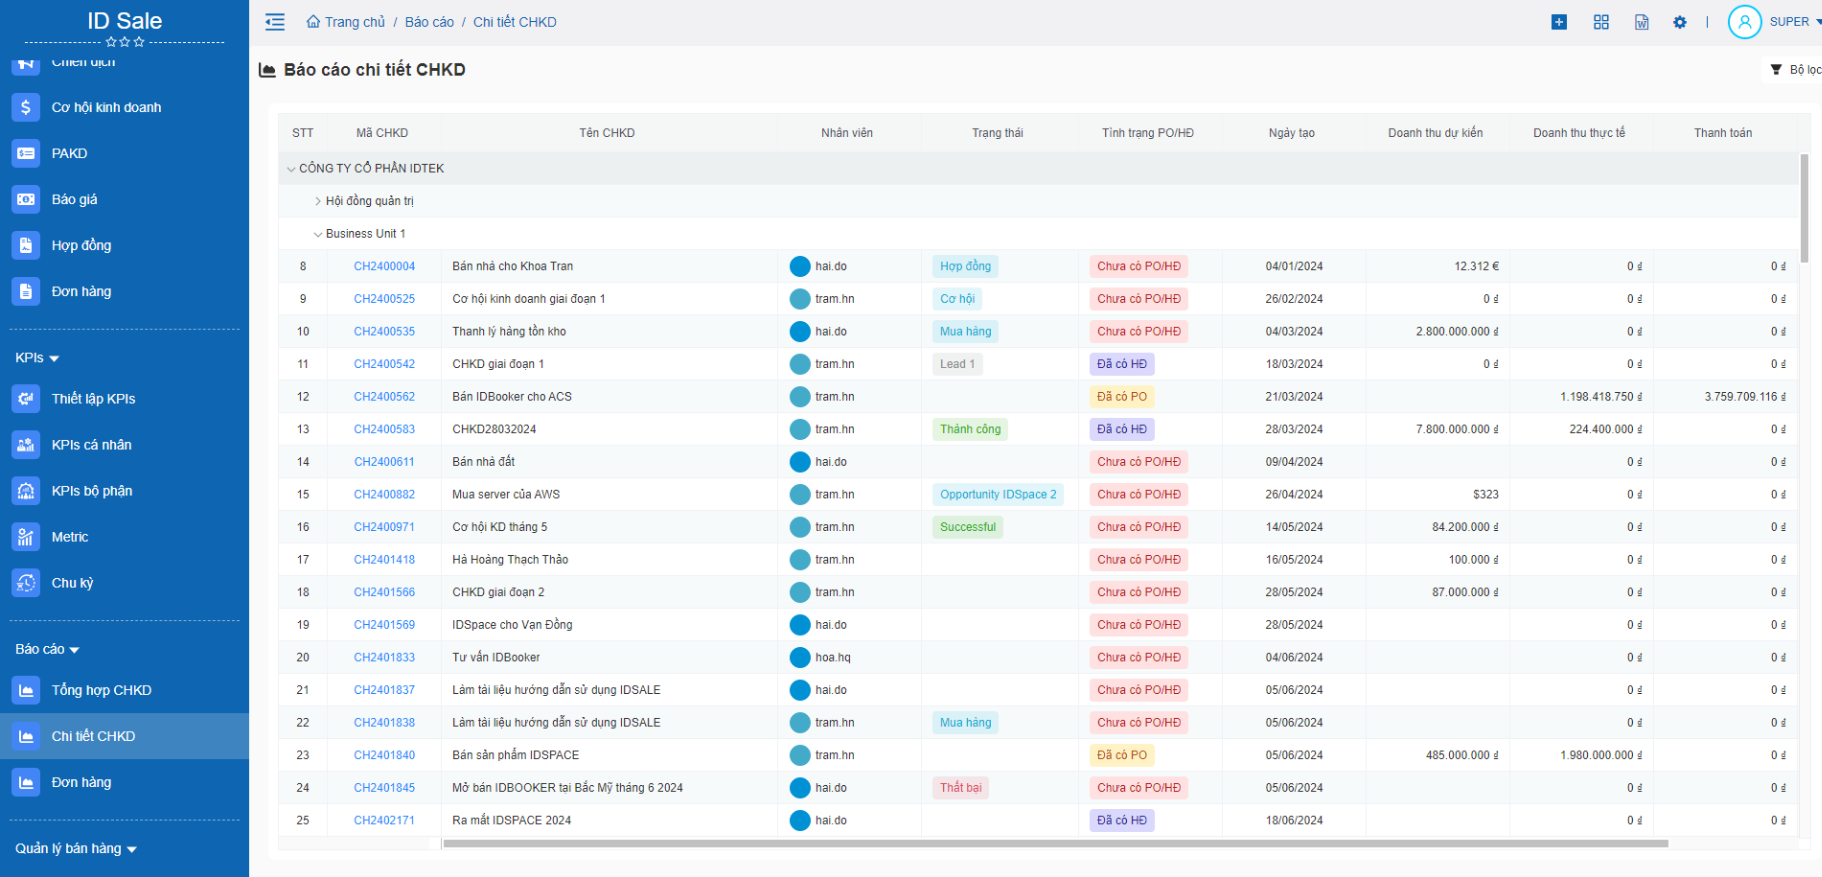Click the Chi tiết CHKD chart icon
1822x877 pixels.
26,736
